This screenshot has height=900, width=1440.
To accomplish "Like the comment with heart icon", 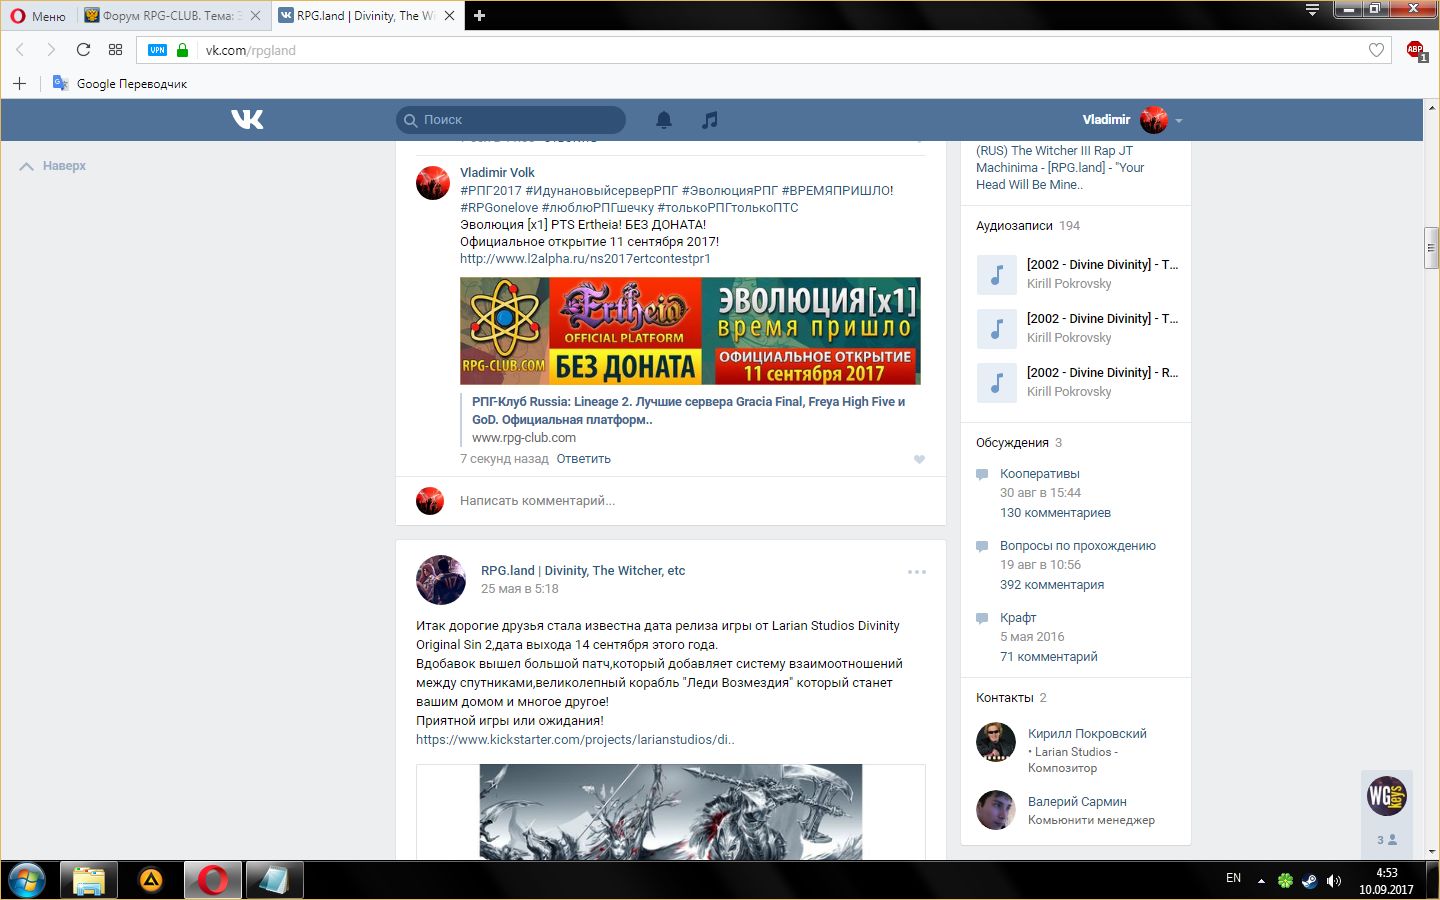I will pos(919,459).
